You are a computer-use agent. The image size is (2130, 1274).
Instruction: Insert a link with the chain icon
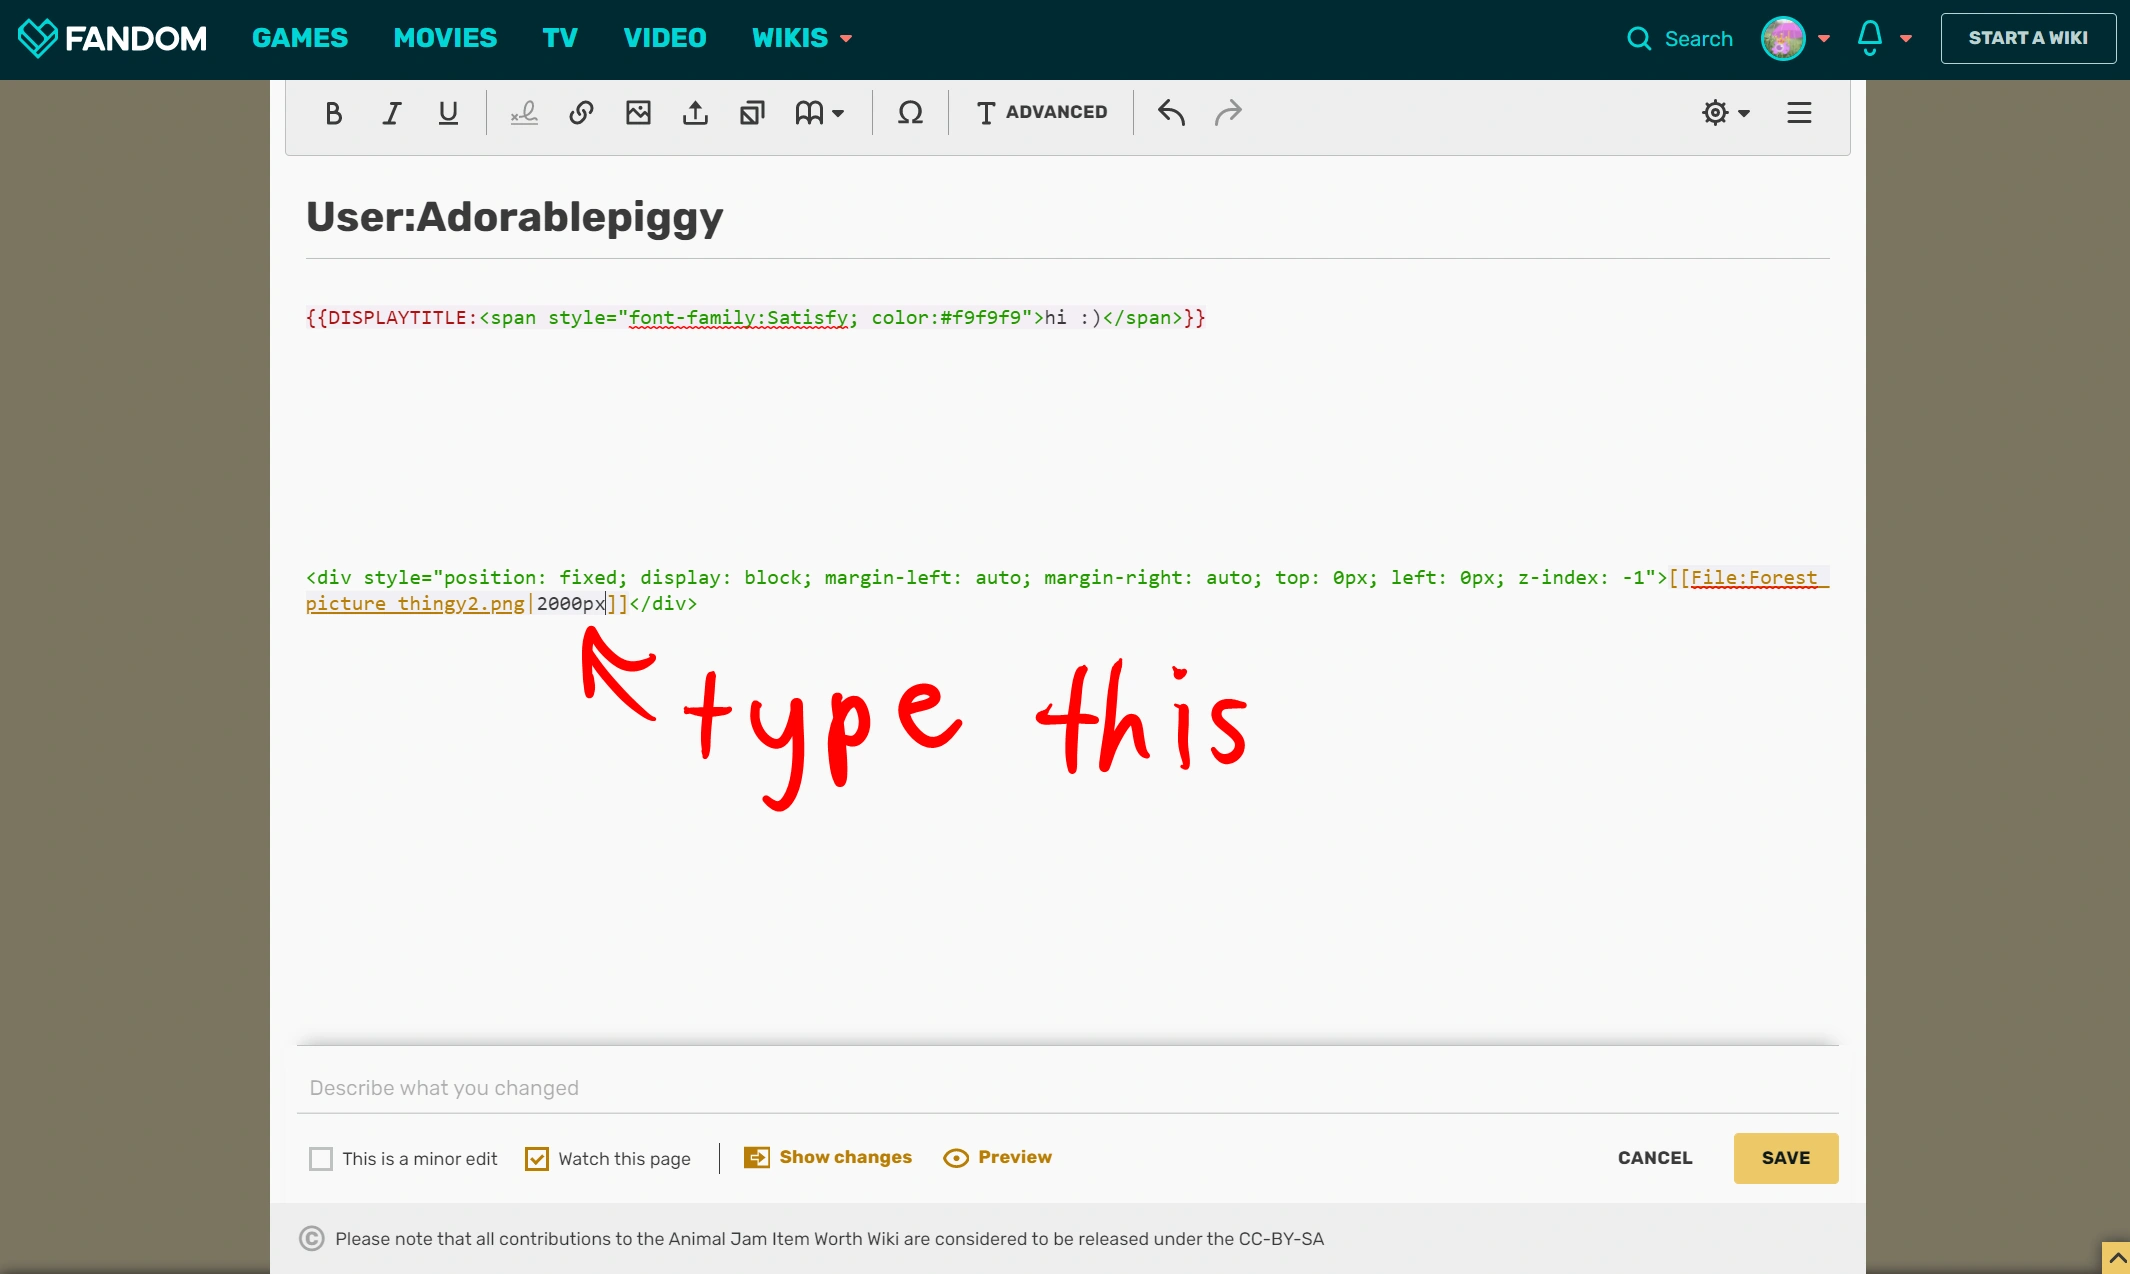581,113
